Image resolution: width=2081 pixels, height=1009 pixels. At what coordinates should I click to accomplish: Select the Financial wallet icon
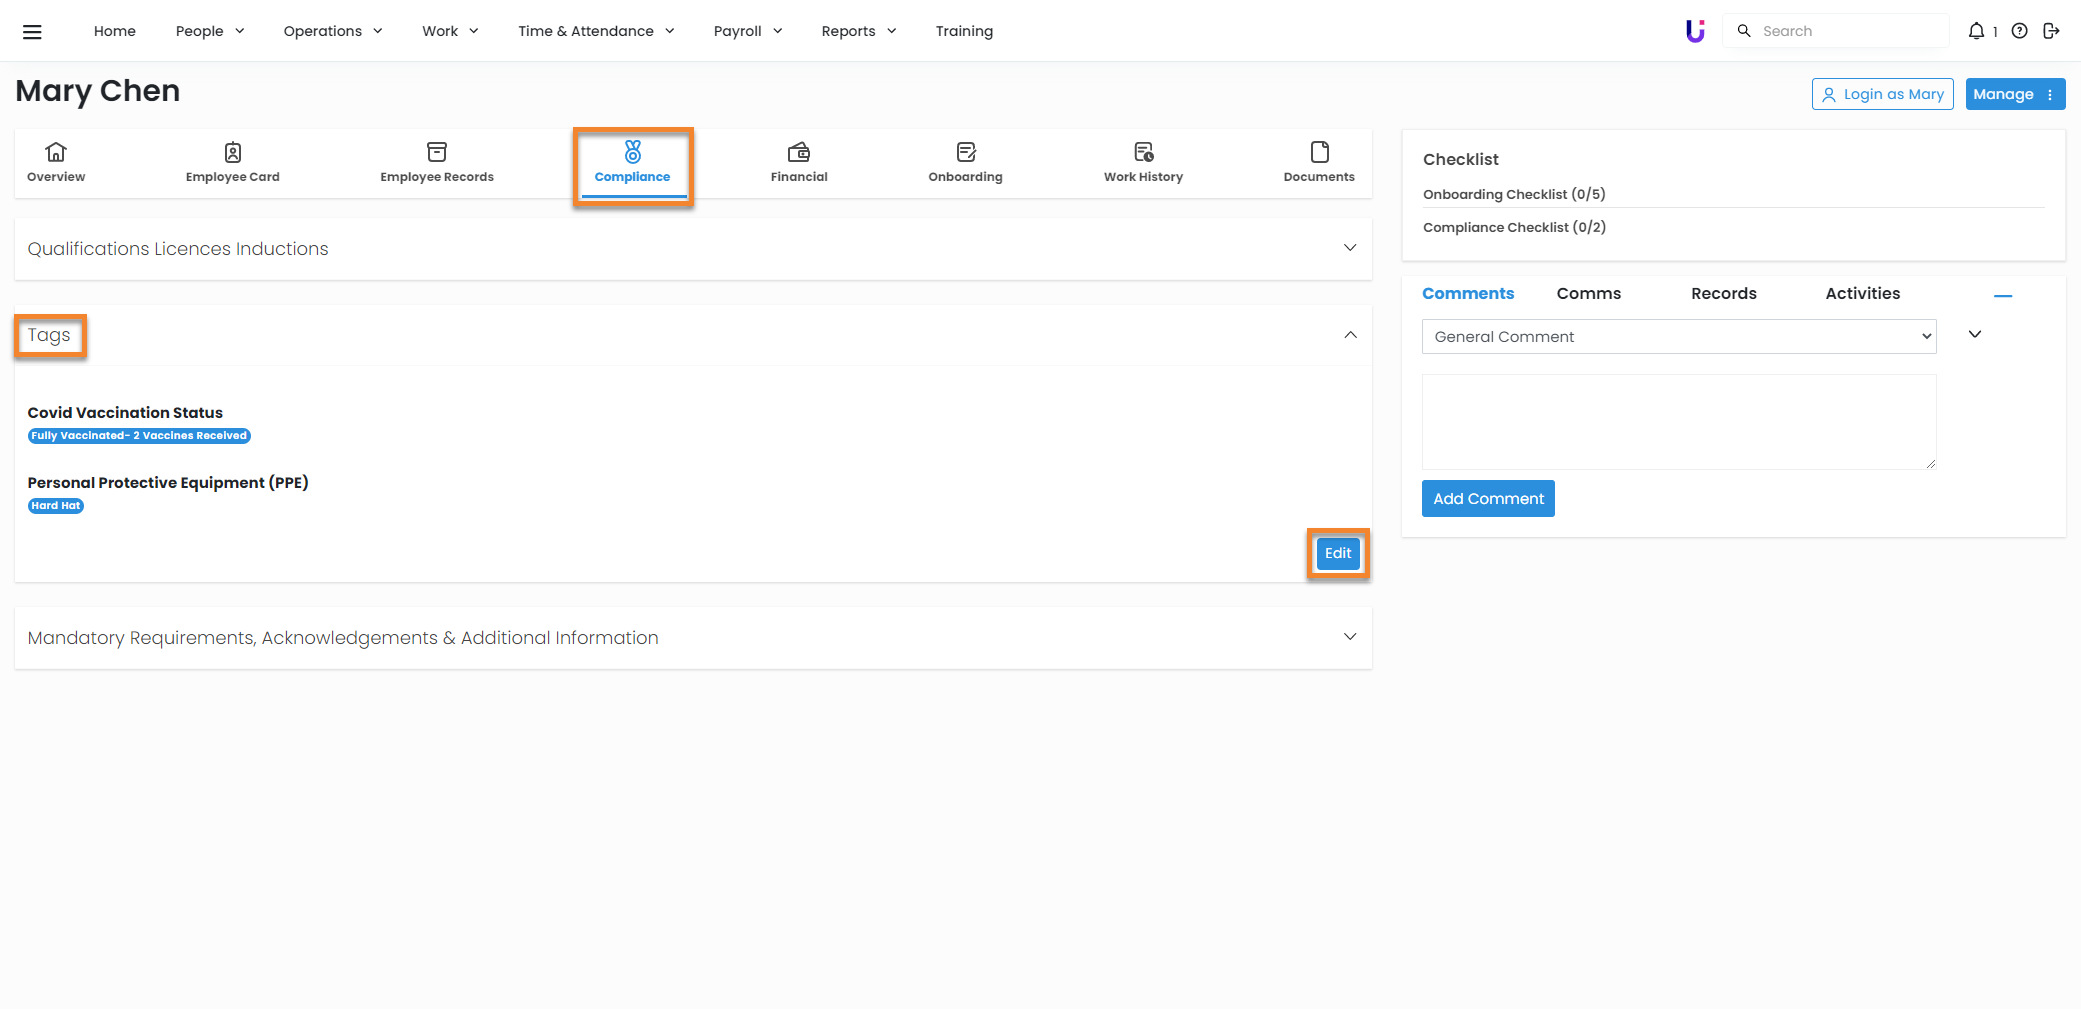[x=798, y=152]
